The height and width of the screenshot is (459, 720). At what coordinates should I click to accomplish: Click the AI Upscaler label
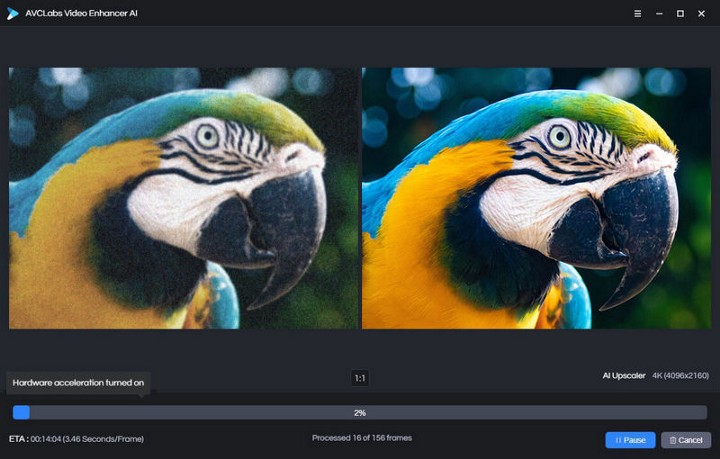point(624,376)
